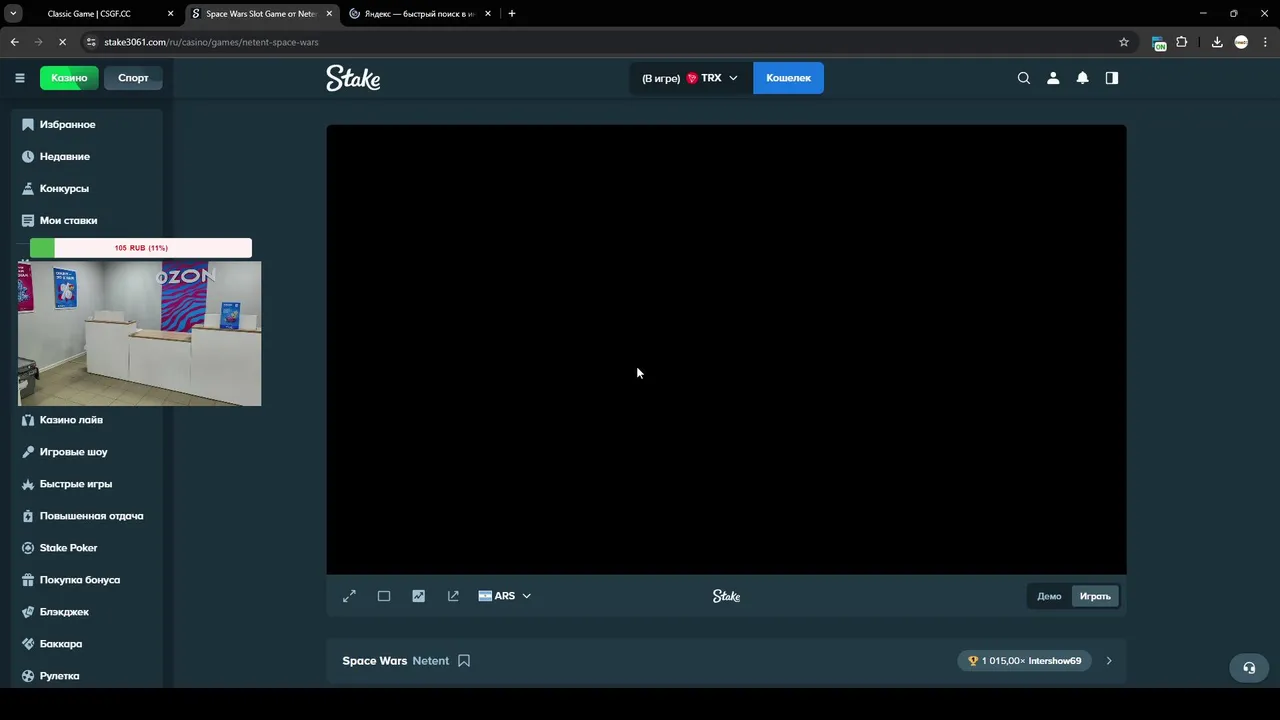Open the hamburger sidebar menu
The width and height of the screenshot is (1280, 720).
(19, 78)
